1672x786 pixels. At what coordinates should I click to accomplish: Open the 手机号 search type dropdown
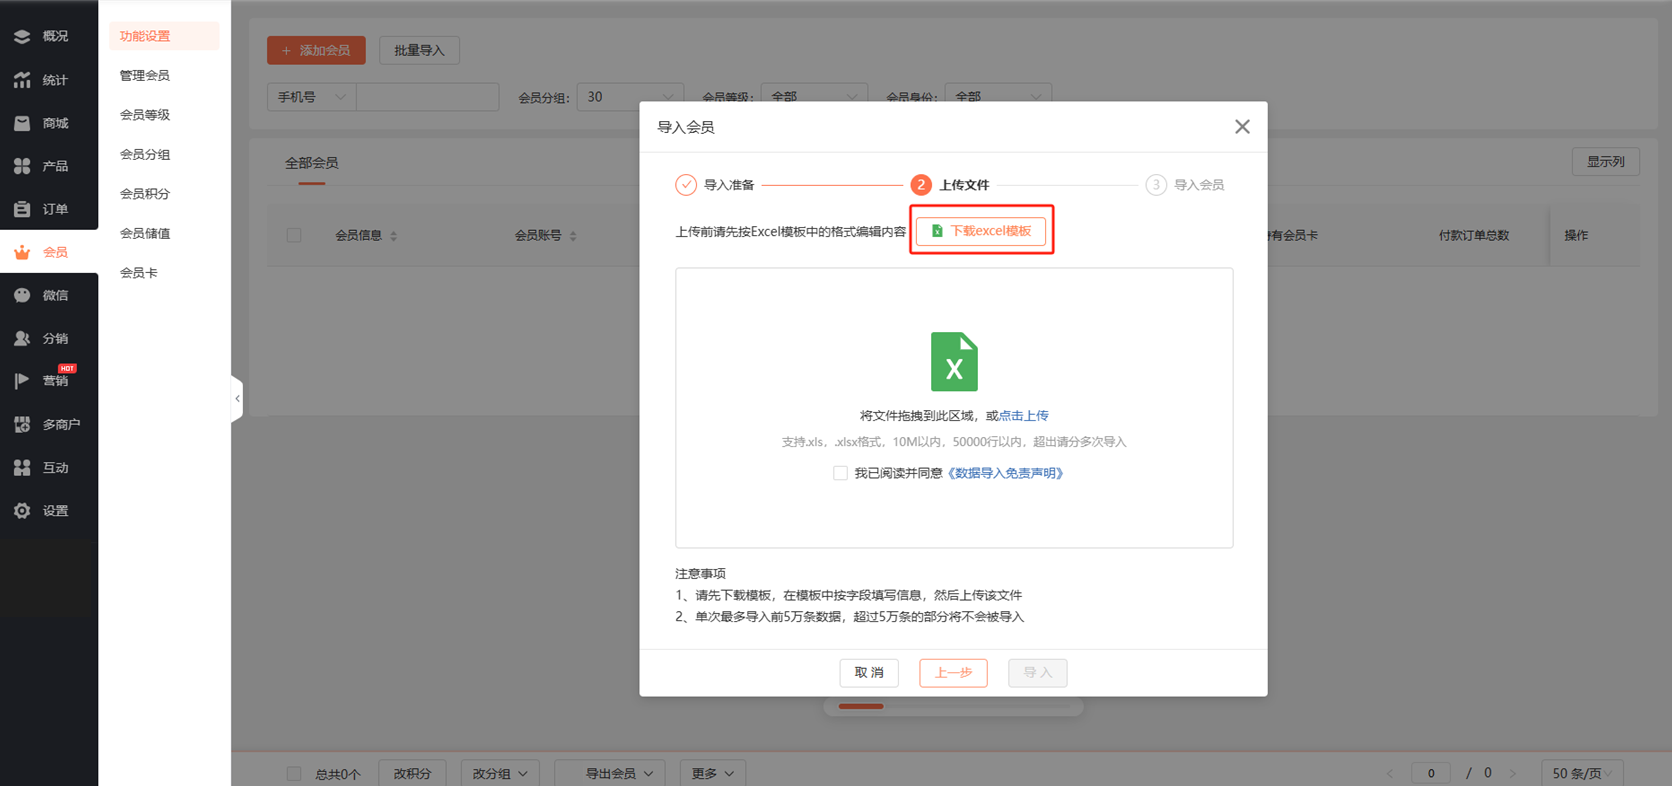311,97
